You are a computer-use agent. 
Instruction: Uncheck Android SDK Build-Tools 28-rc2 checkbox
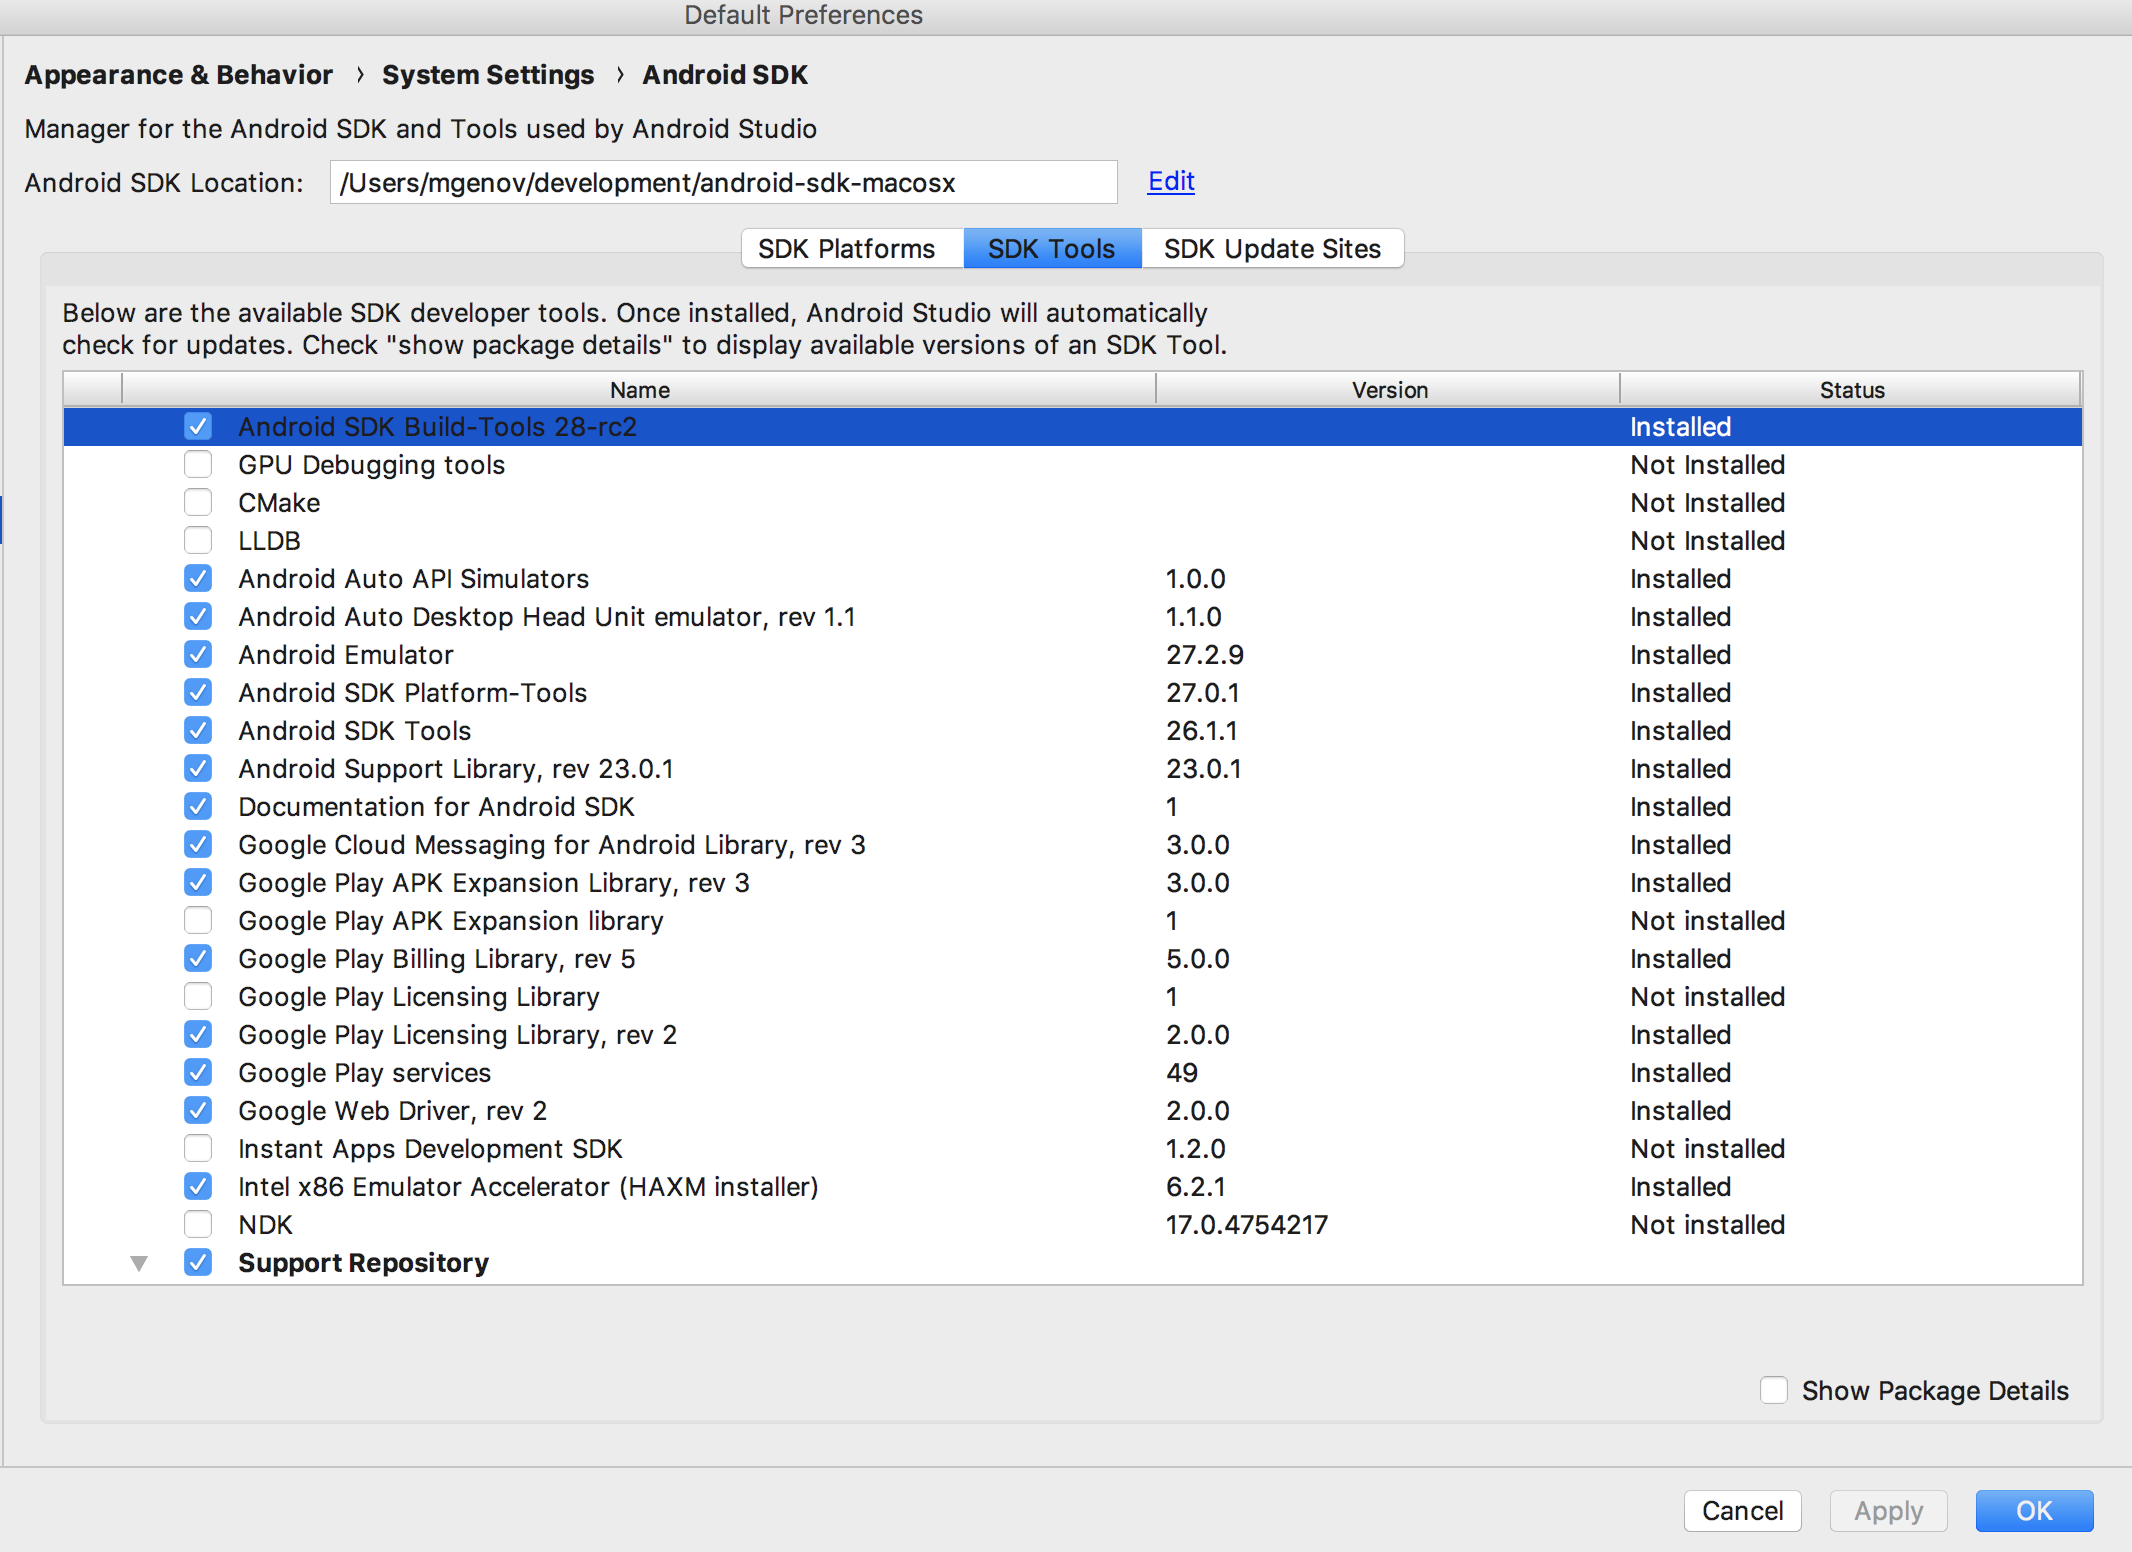[198, 427]
